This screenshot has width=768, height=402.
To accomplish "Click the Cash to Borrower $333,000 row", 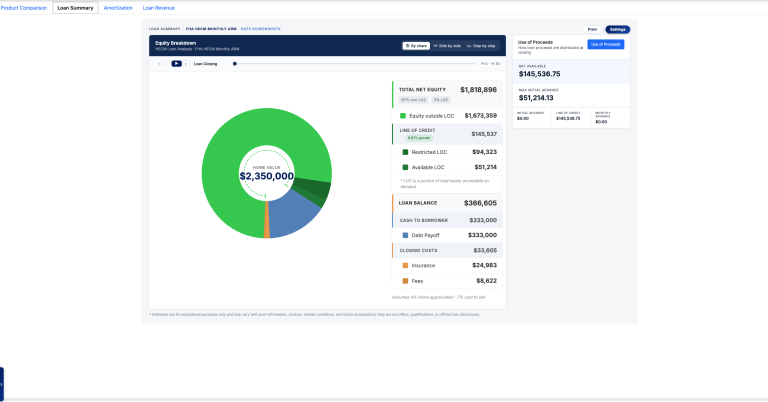I will tap(447, 220).
